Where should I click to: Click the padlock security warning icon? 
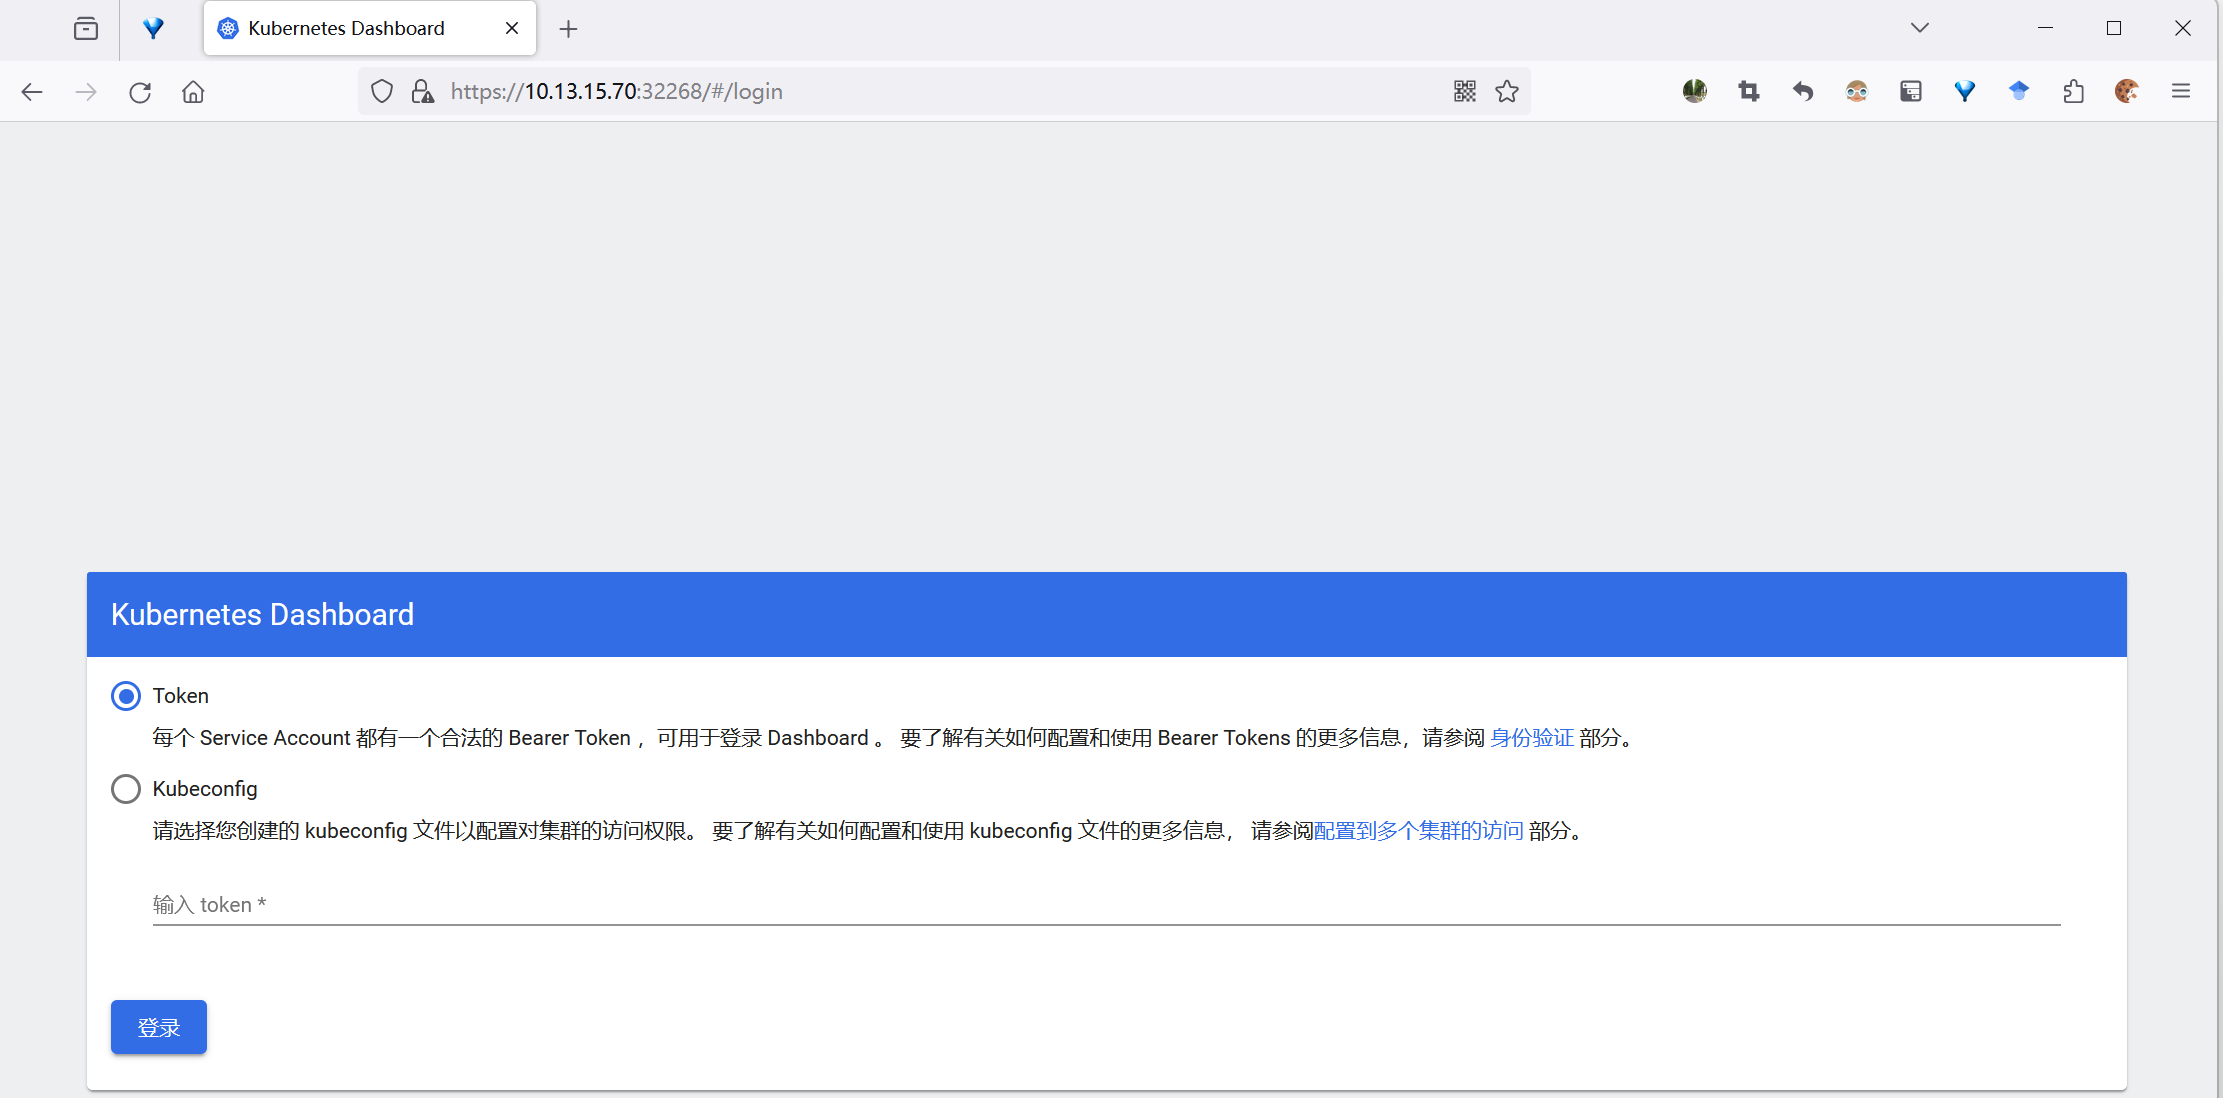pos(423,91)
